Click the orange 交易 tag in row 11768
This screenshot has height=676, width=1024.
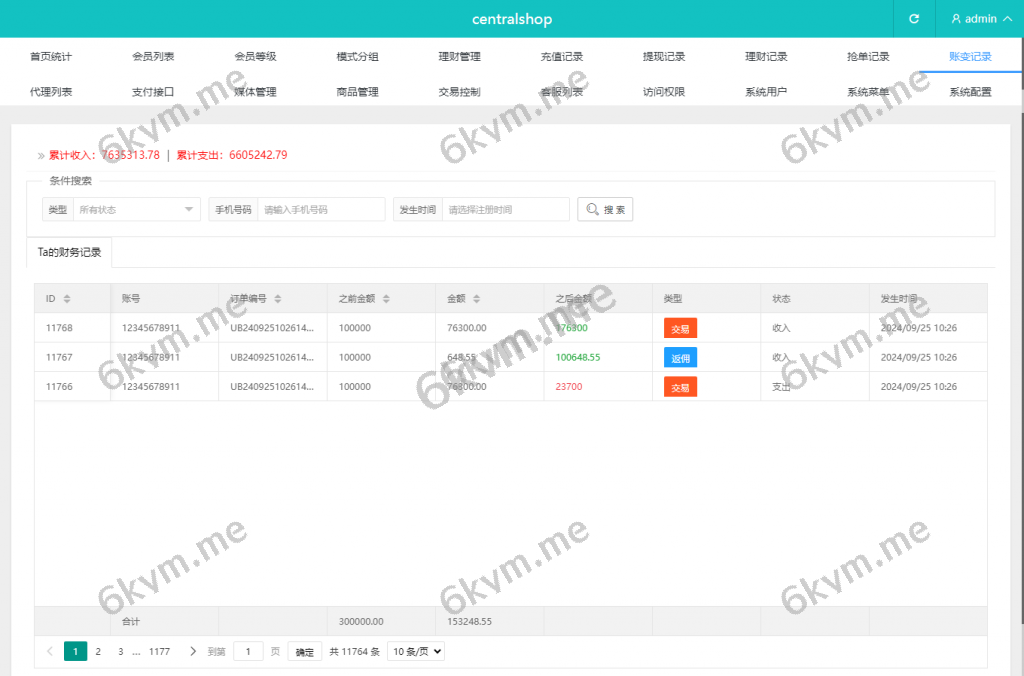pos(680,328)
